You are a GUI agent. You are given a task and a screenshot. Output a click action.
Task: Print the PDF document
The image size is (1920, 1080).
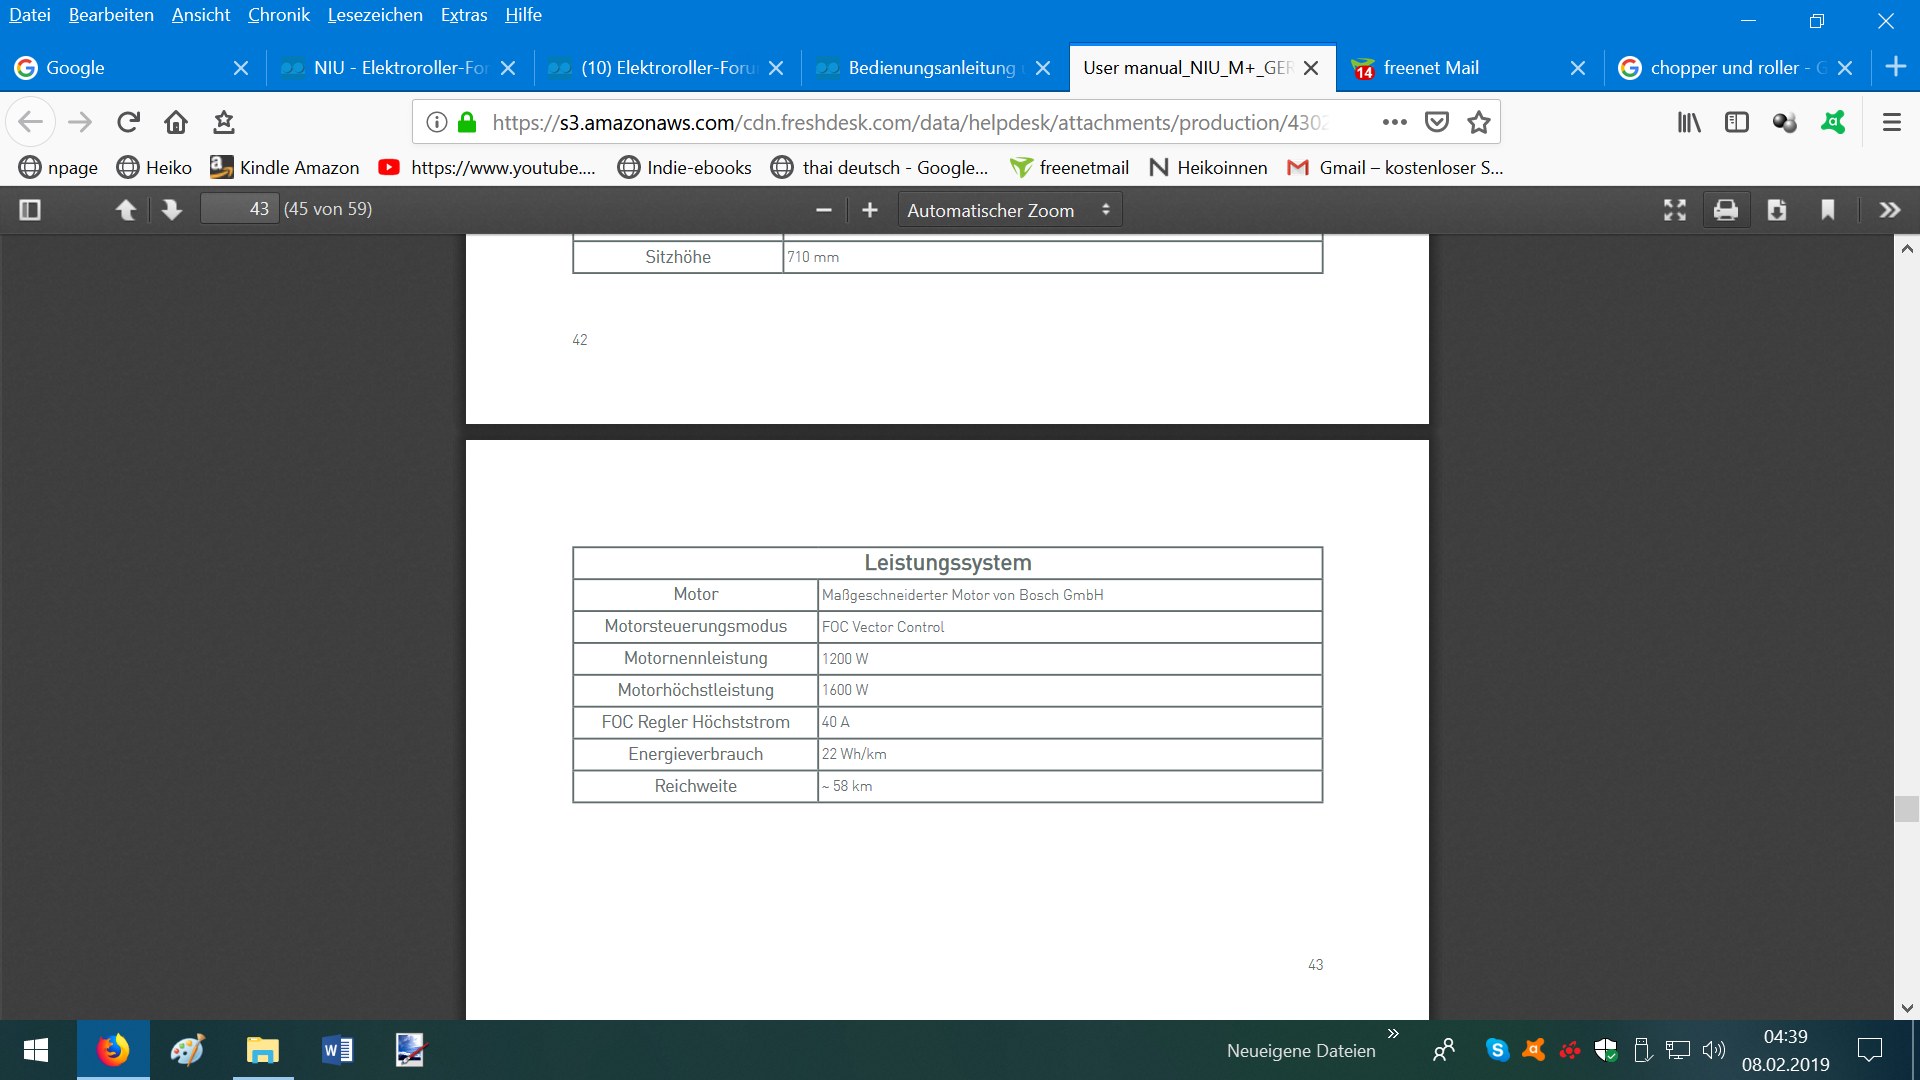click(1726, 210)
